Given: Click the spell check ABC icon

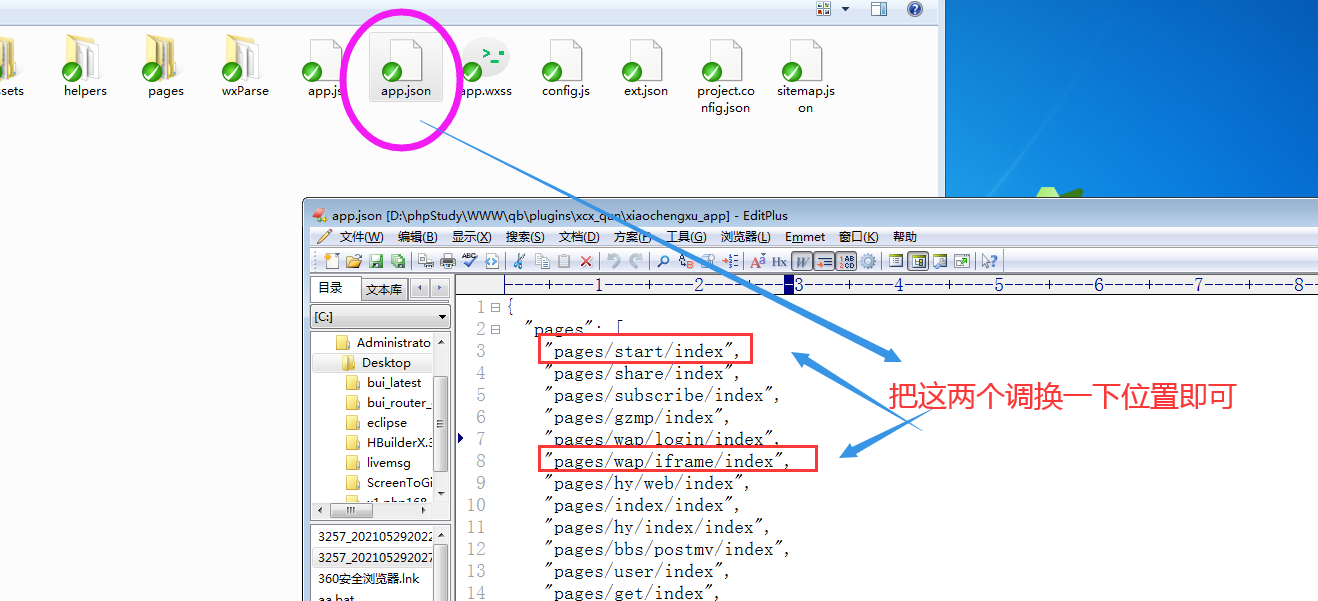Looking at the screenshot, I should coord(469,261).
